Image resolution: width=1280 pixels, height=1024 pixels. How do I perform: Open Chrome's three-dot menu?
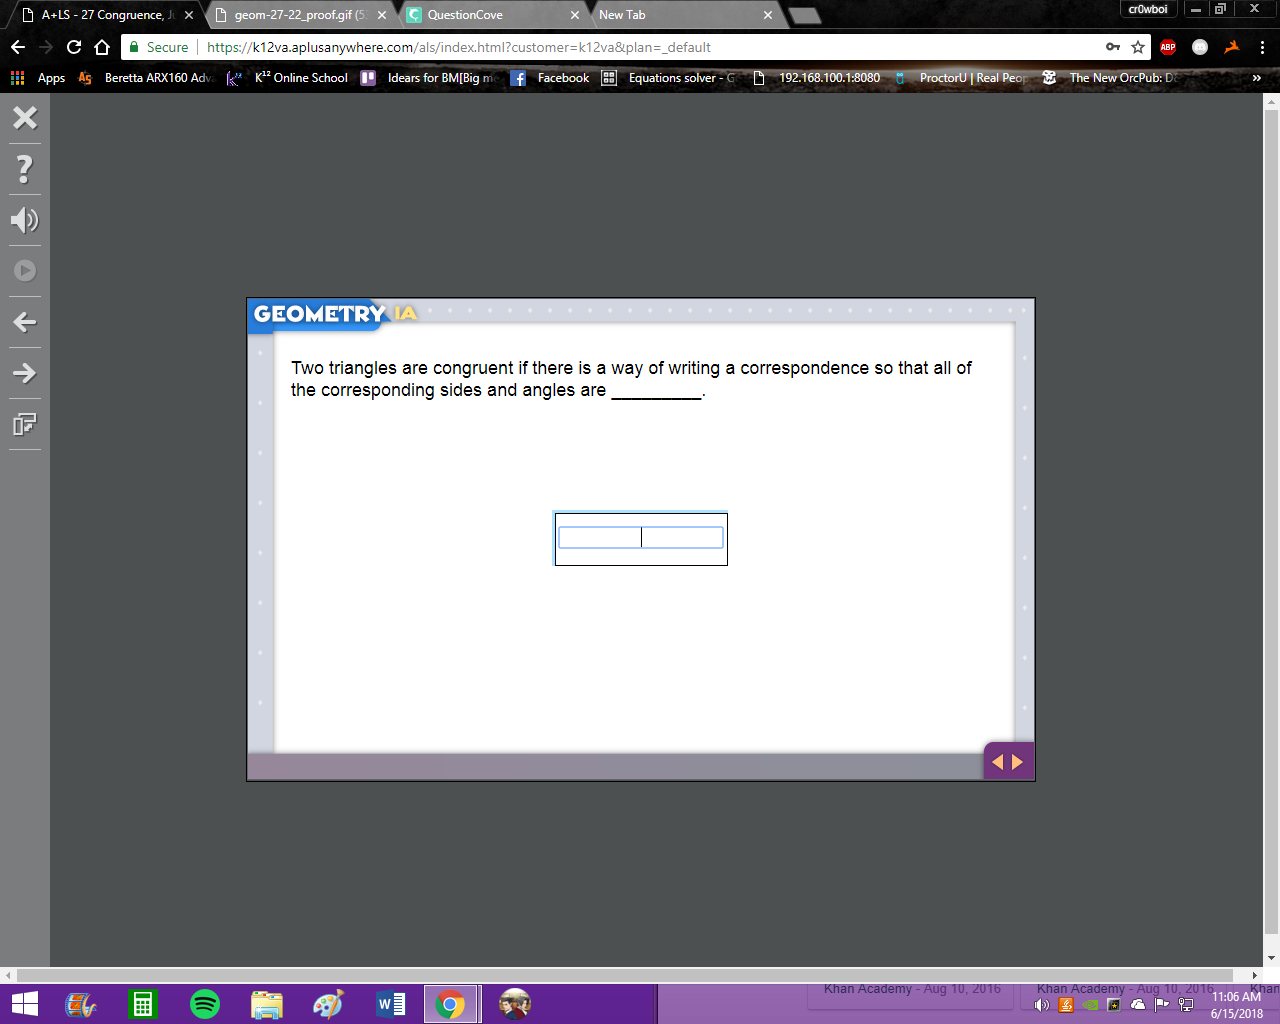pos(1262,47)
